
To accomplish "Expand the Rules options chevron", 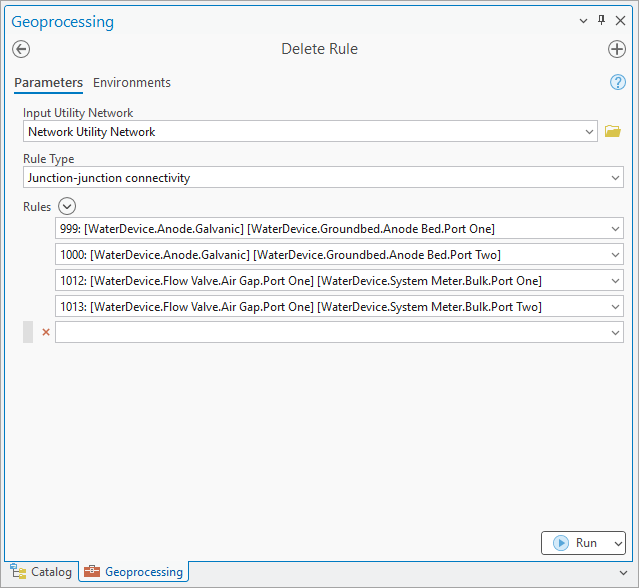I will (66, 206).
